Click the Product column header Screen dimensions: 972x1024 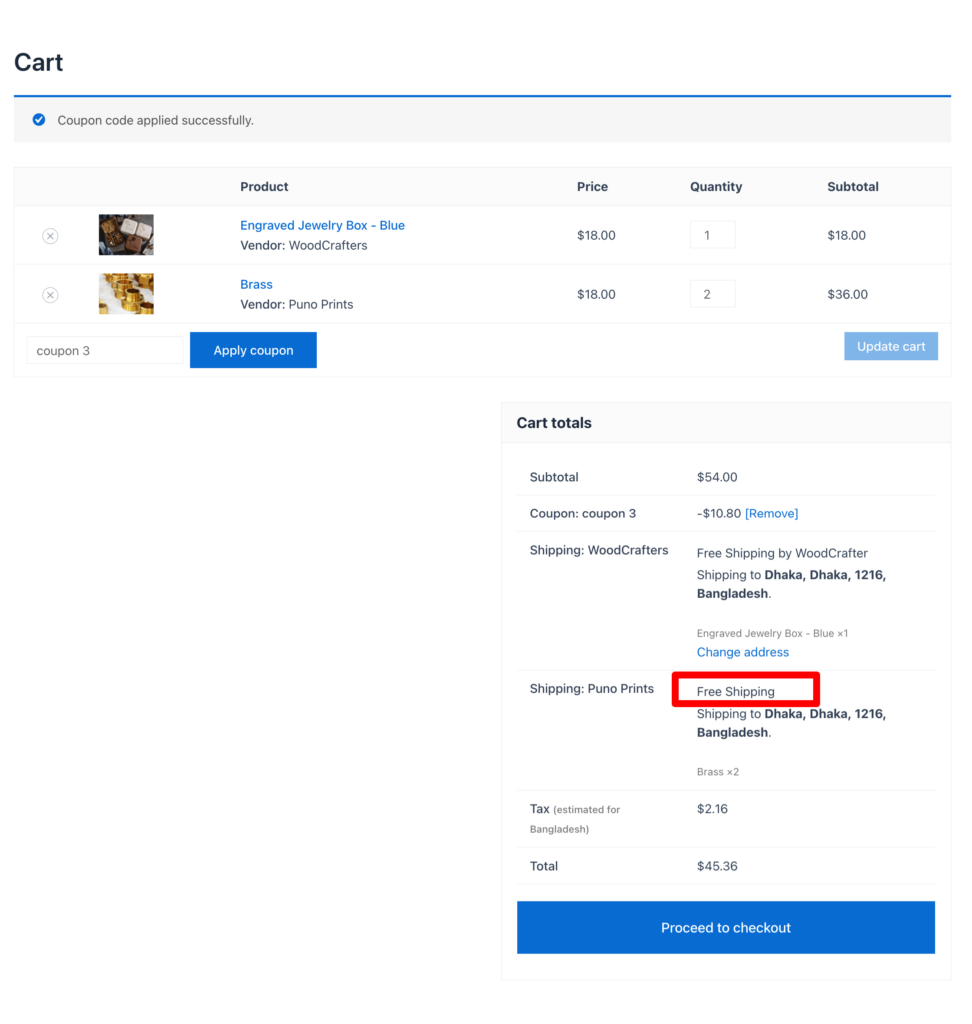click(264, 186)
